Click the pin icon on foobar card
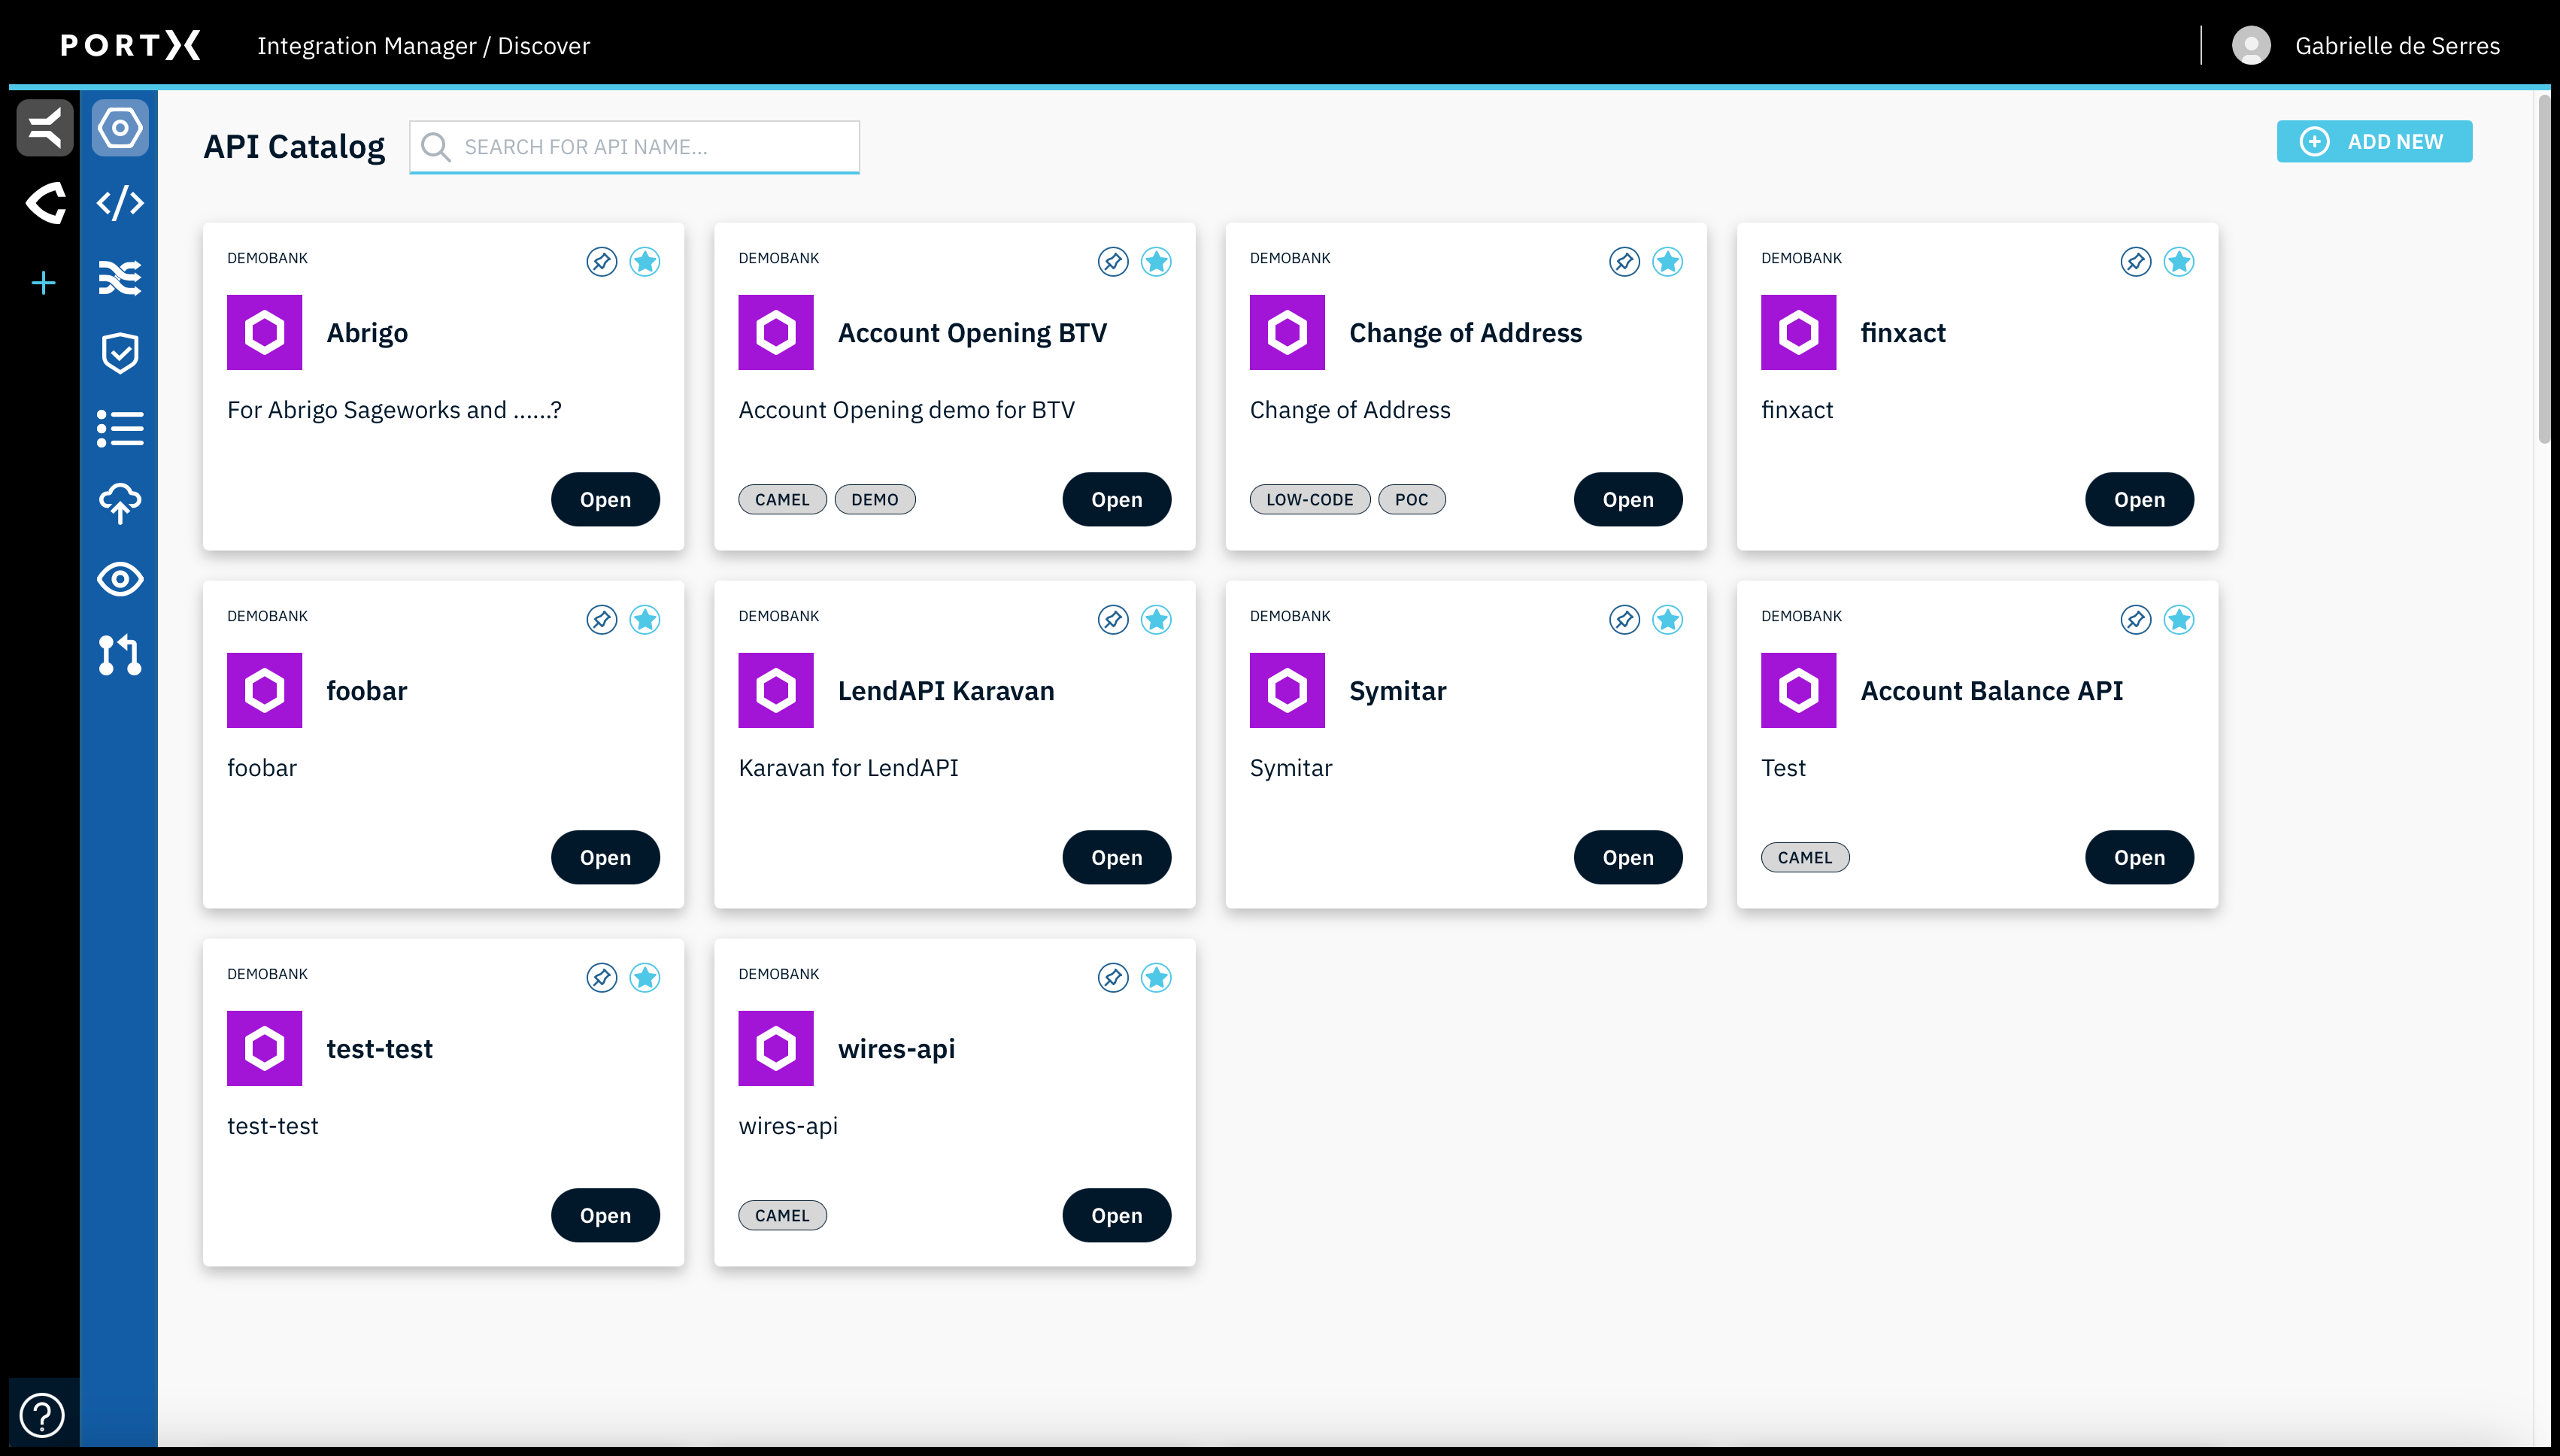 click(601, 620)
